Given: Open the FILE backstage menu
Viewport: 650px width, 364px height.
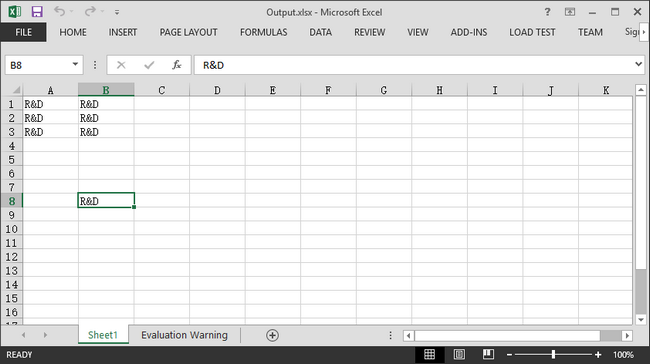Looking at the screenshot, I should (x=24, y=32).
